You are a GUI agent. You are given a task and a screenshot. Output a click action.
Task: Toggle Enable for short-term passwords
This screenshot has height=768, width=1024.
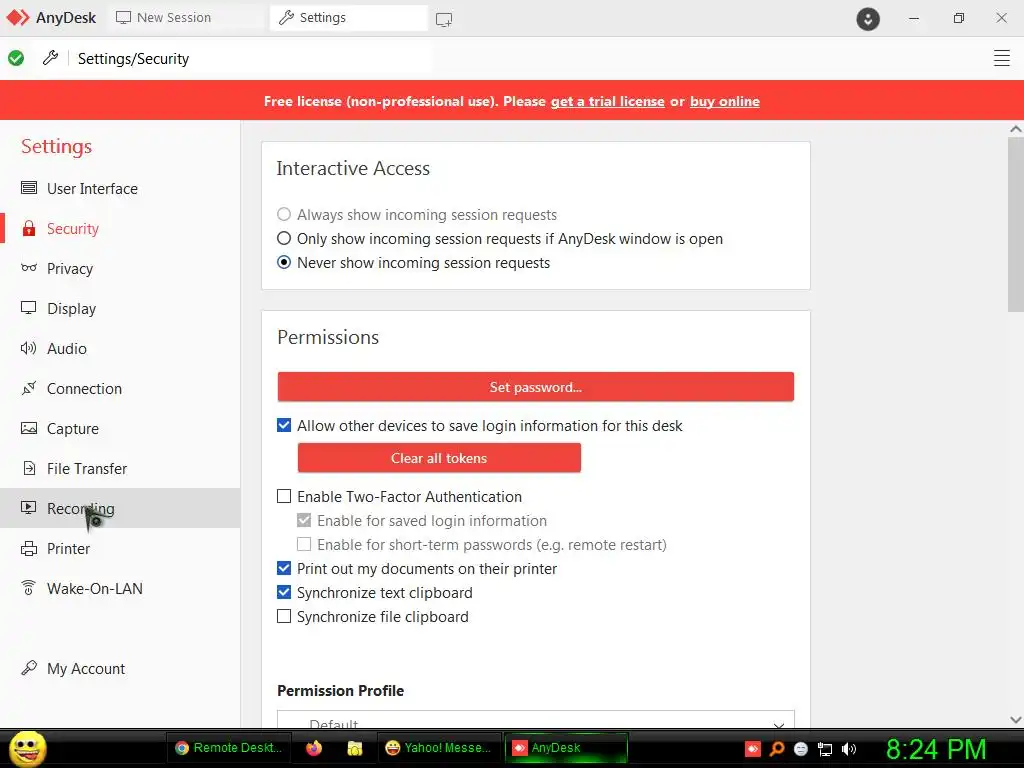click(x=304, y=544)
